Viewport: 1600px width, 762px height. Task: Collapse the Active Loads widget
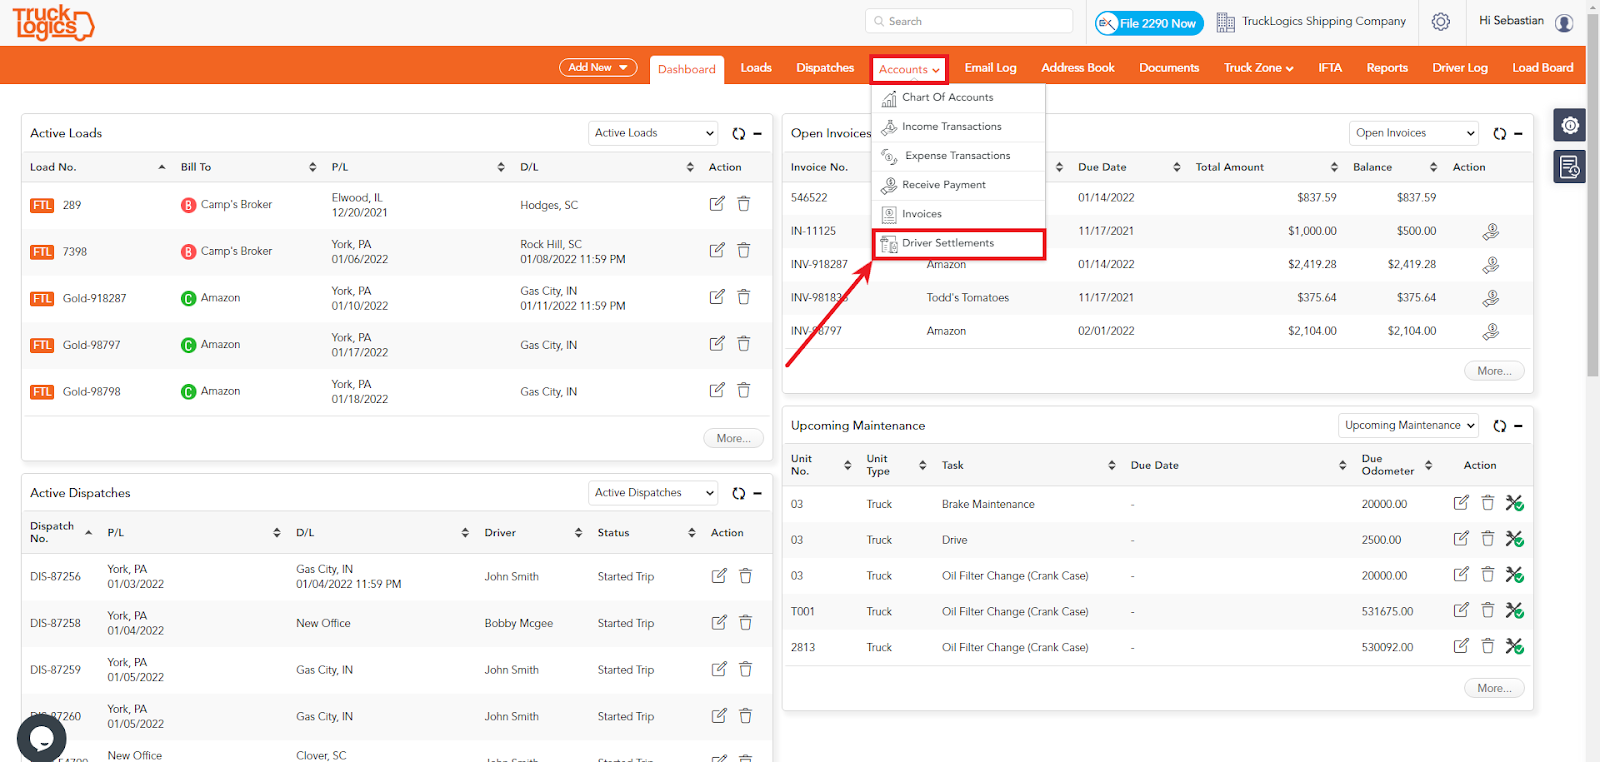click(757, 133)
